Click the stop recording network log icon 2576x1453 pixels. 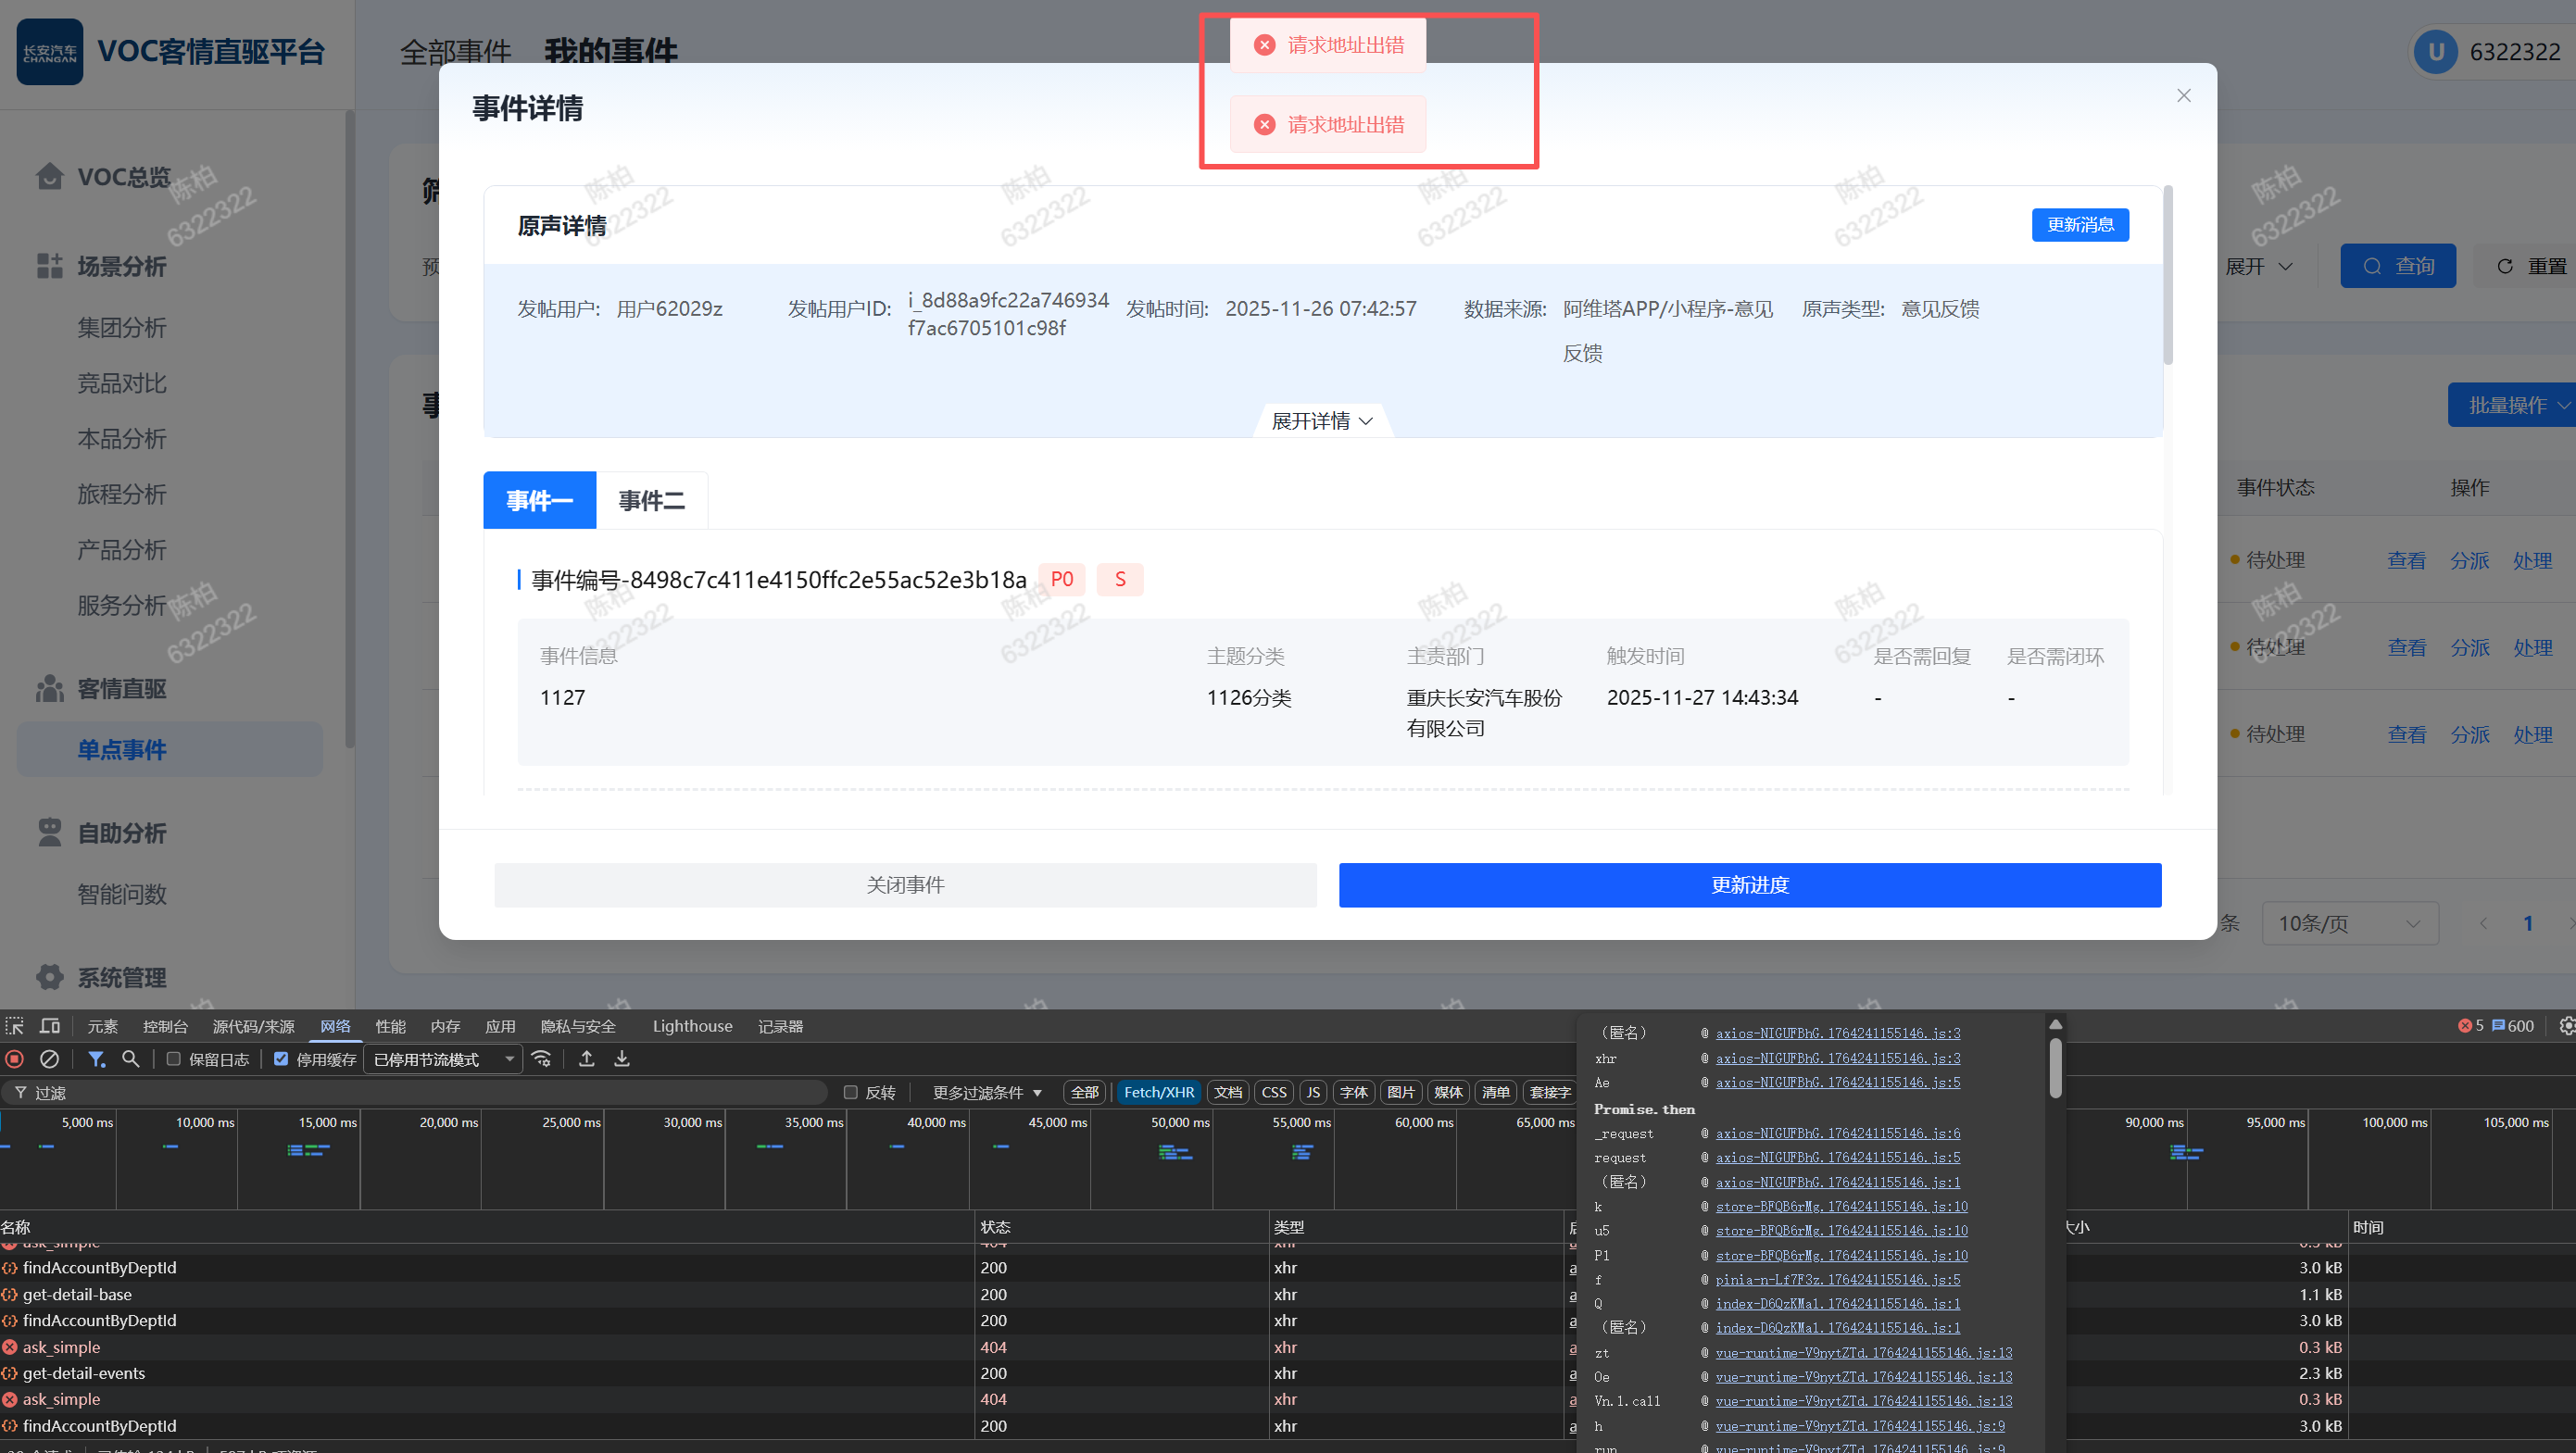click(x=14, y=1059)
